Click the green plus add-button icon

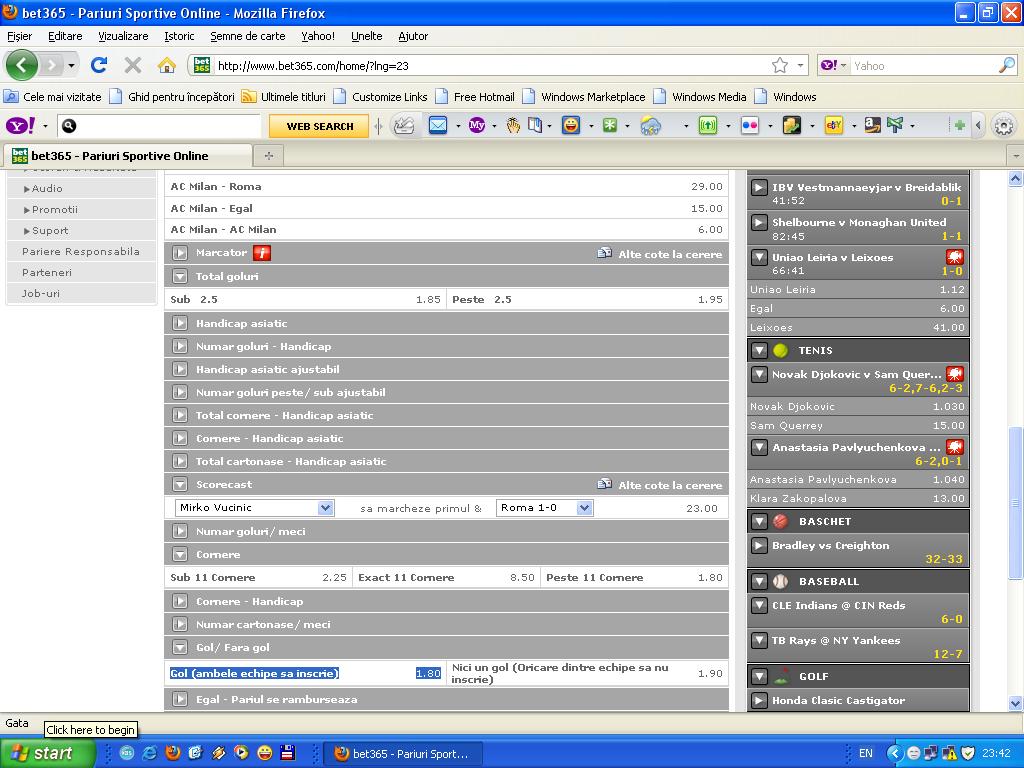[x=959, y=125]
